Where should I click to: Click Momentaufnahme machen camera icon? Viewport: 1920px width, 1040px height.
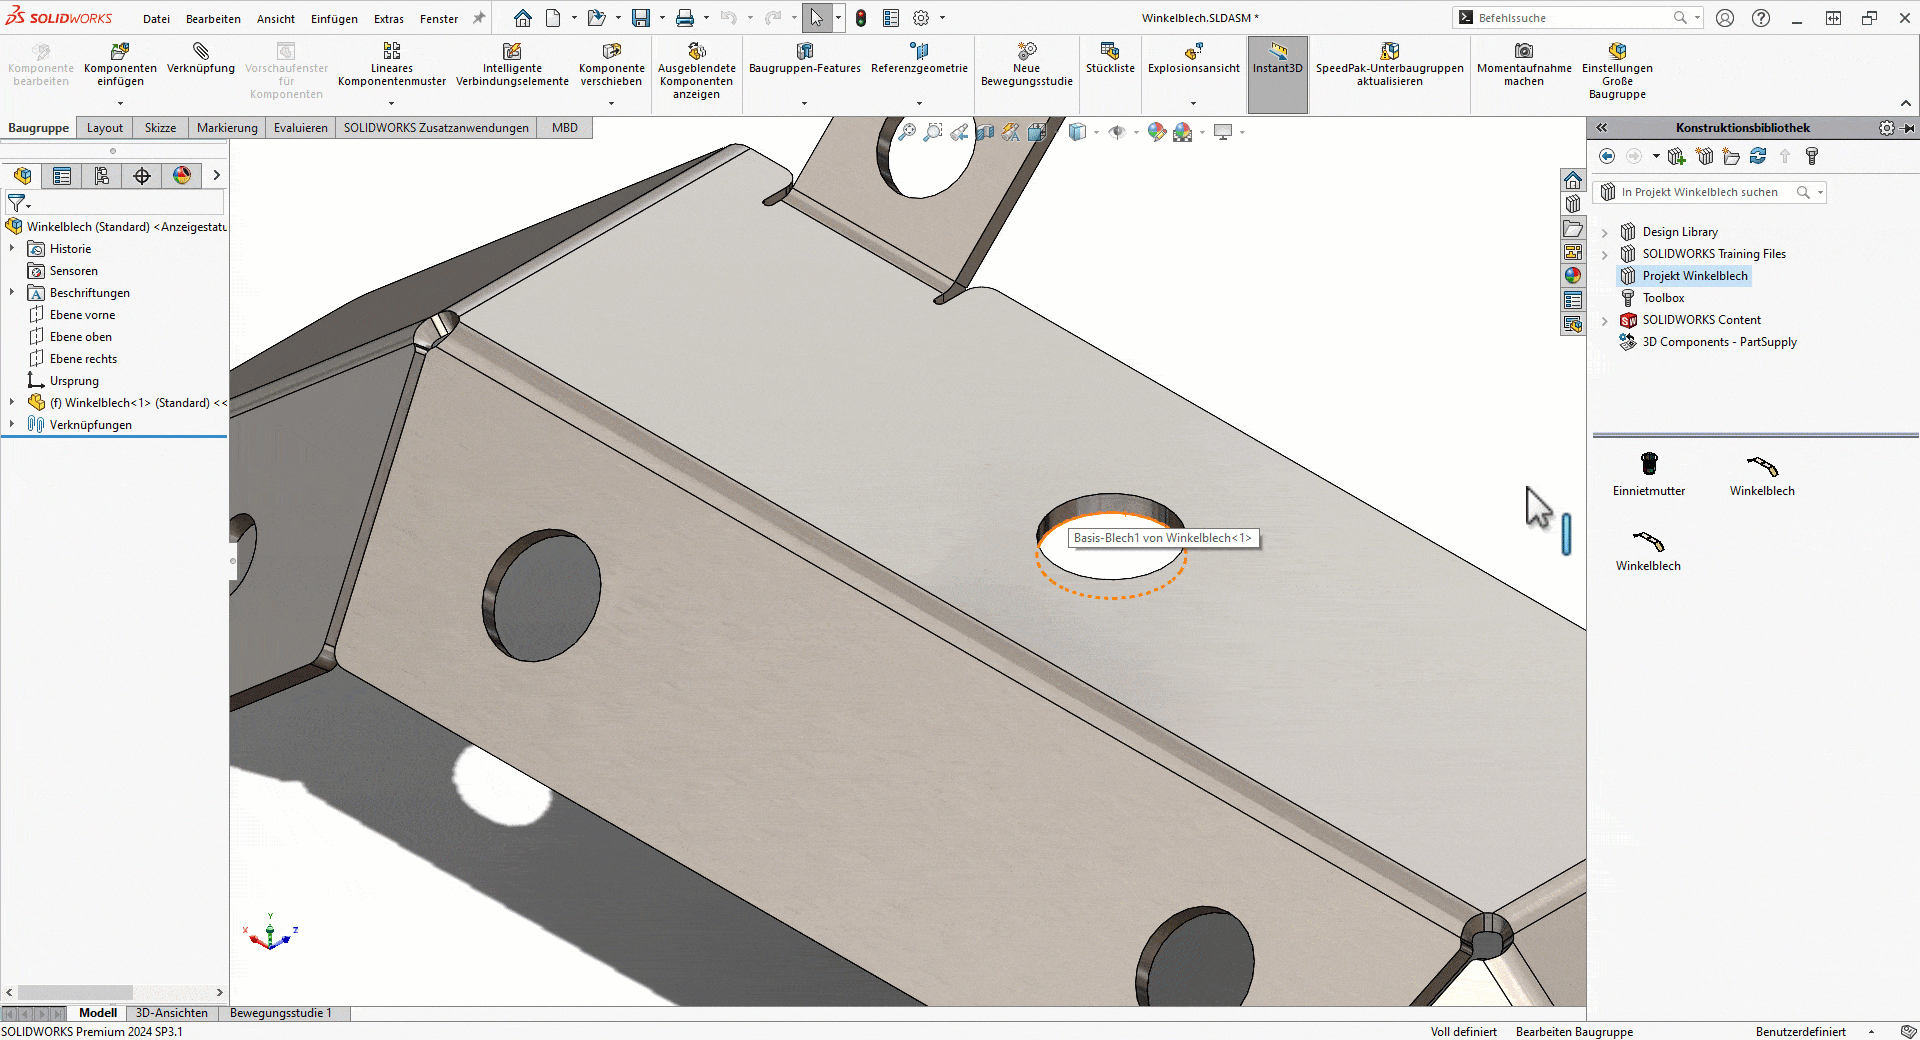(x=1523, y=51)
